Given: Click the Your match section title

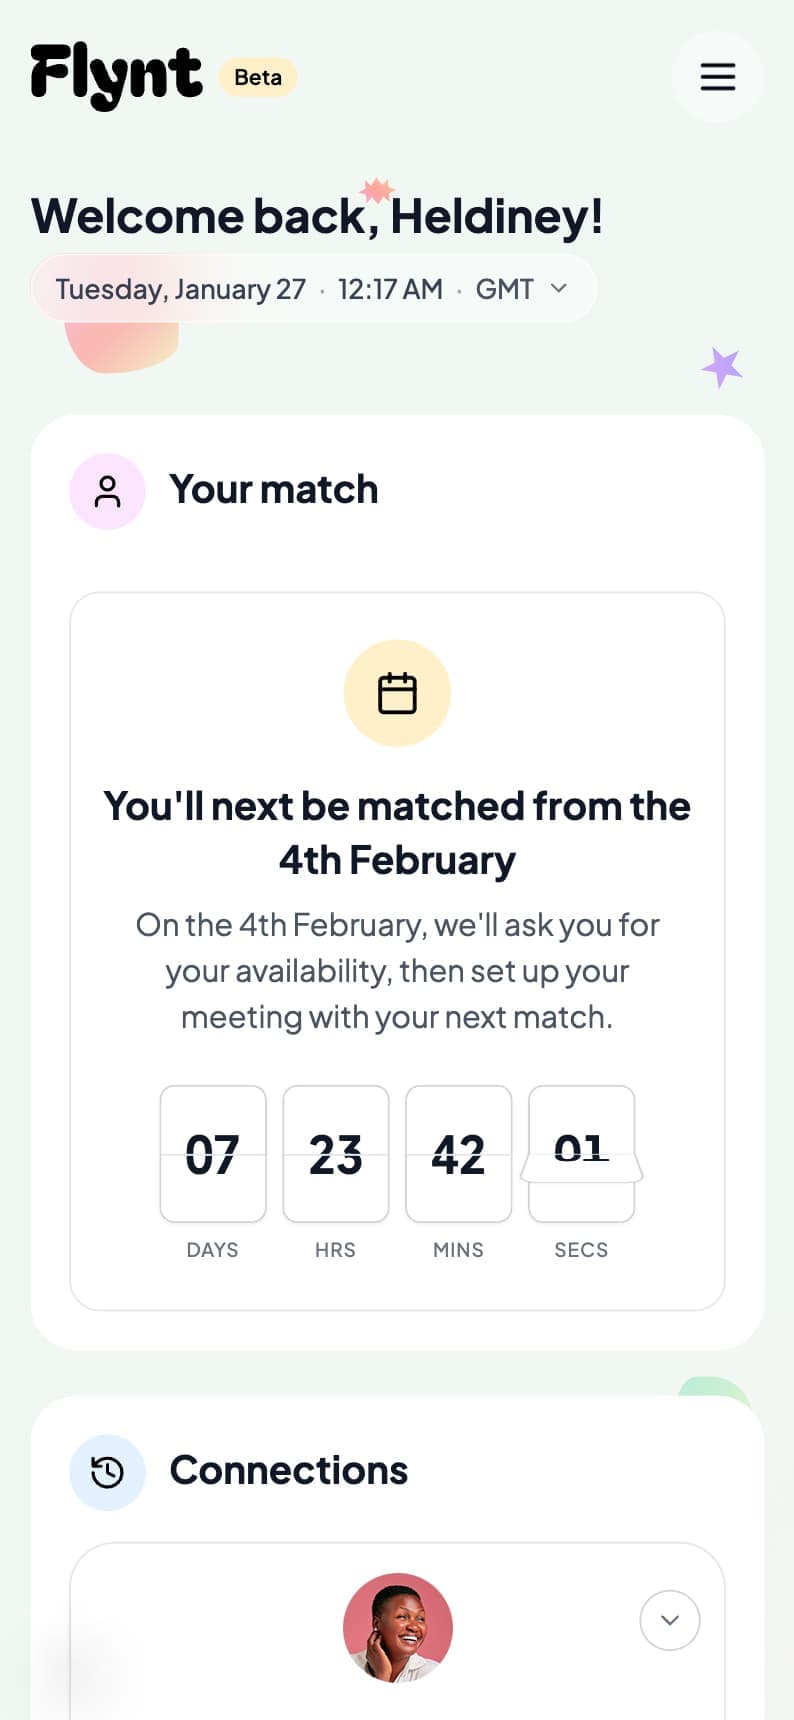Looking at the screenshot, I should point(274,490).
